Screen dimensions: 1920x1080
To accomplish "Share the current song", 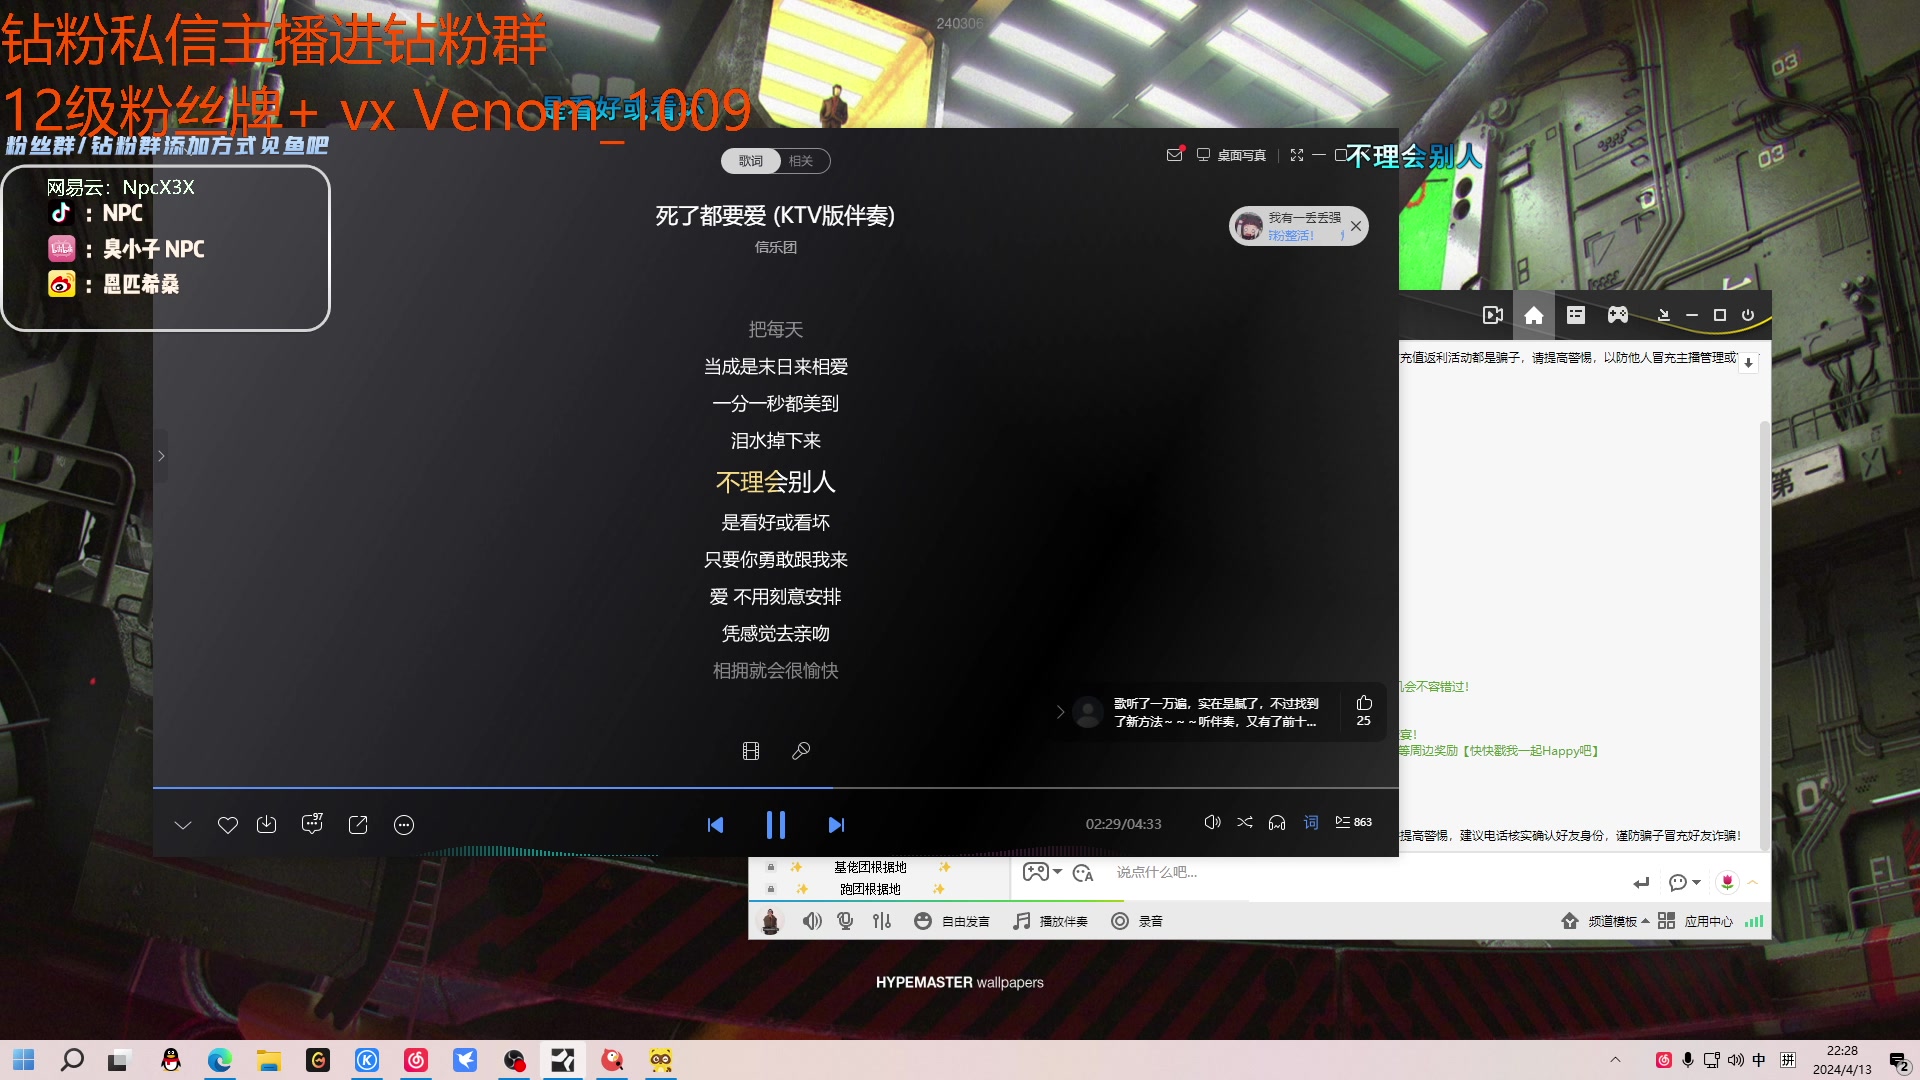I will tap(358, 825).
